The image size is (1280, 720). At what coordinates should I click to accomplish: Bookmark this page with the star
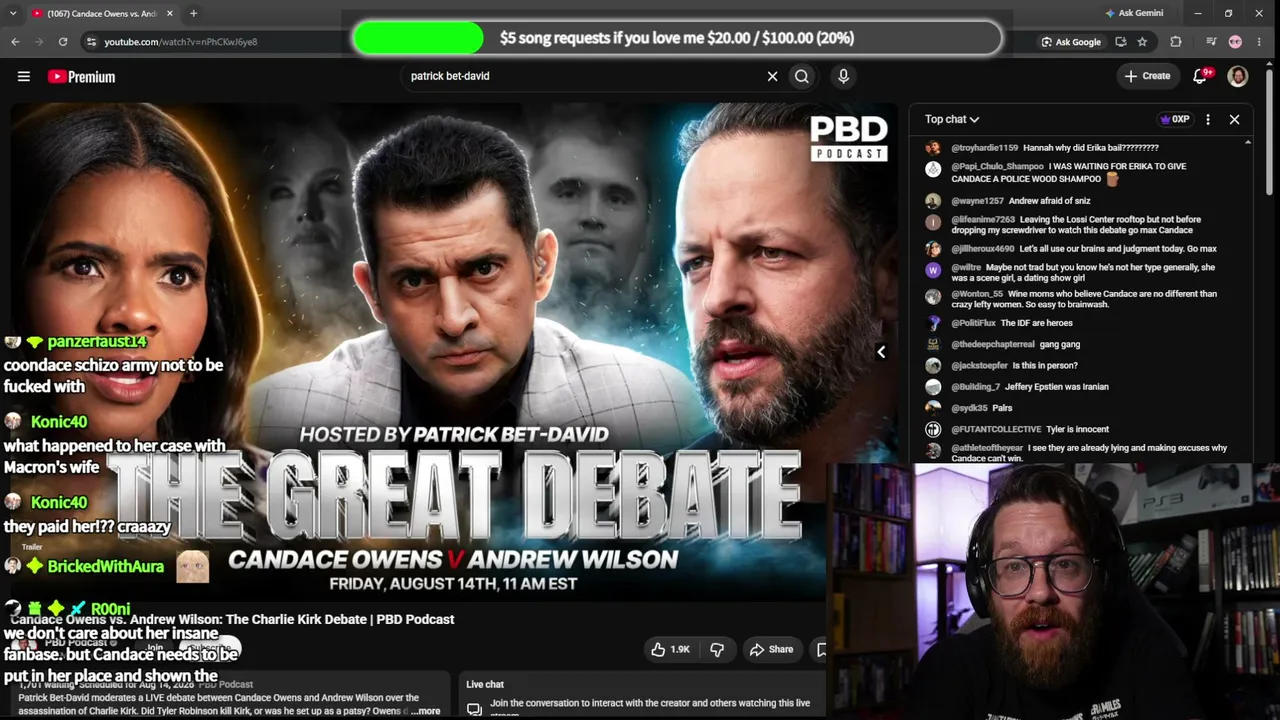click(1142, 42)
